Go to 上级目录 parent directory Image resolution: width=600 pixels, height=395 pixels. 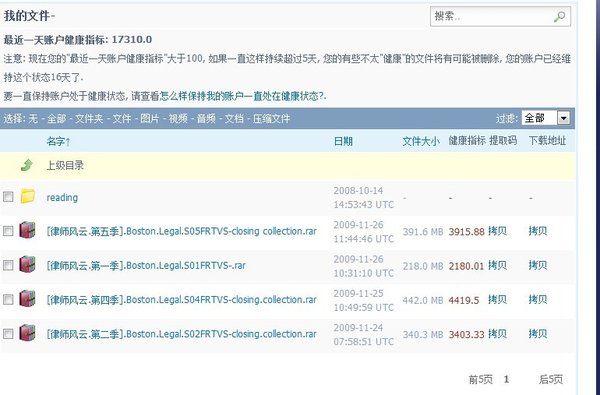click(65, 165)
